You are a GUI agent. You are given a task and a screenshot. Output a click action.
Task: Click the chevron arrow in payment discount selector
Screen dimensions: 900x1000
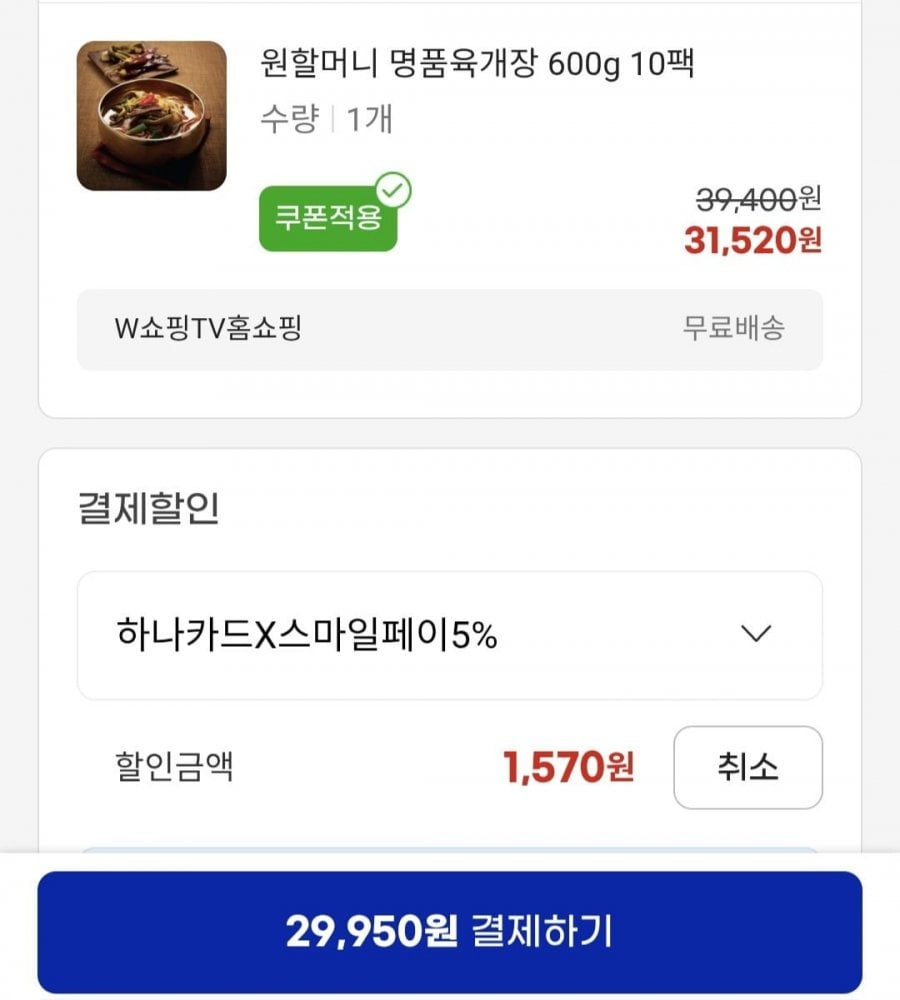tap(756, 634)
